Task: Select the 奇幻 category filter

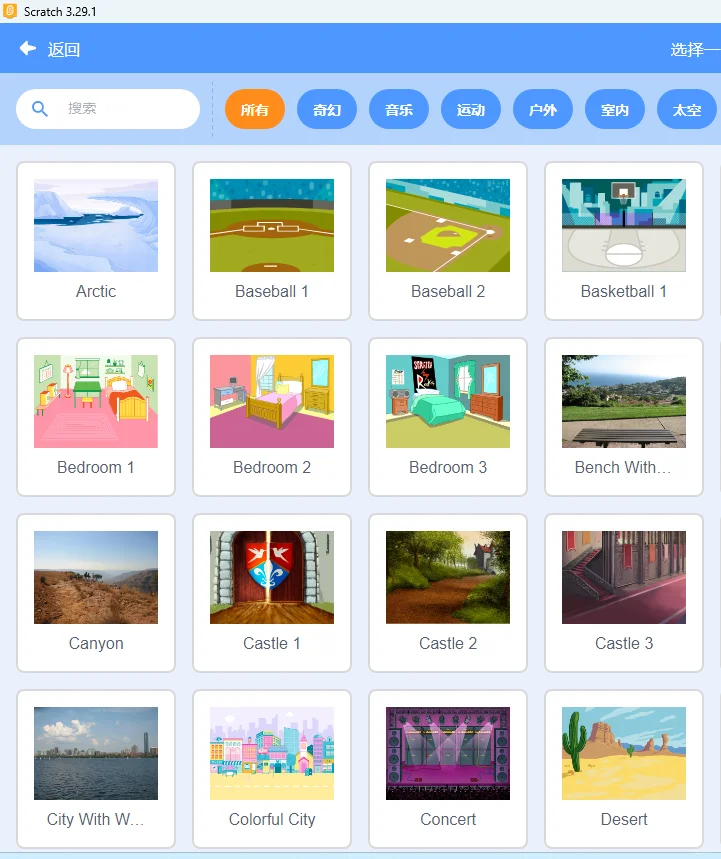Action: tap(327, 110)
